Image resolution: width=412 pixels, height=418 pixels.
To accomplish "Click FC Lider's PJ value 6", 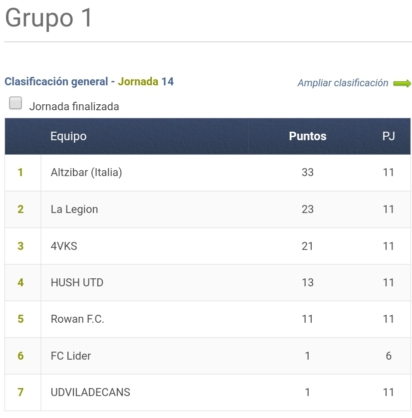I will coord(388,356).
